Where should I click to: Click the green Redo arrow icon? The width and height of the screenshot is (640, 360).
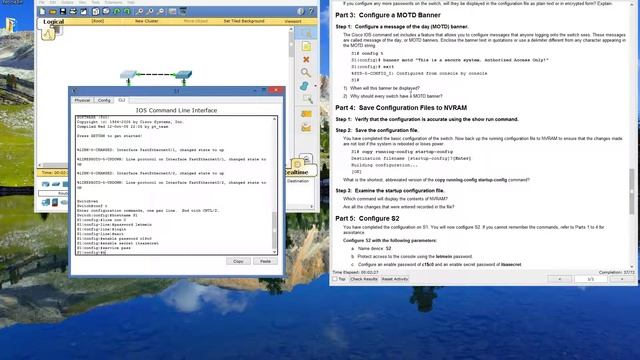127,11
